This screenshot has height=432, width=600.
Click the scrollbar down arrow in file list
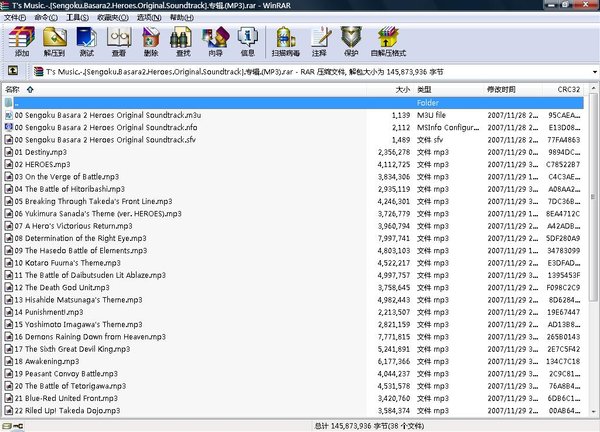point(593,412)
